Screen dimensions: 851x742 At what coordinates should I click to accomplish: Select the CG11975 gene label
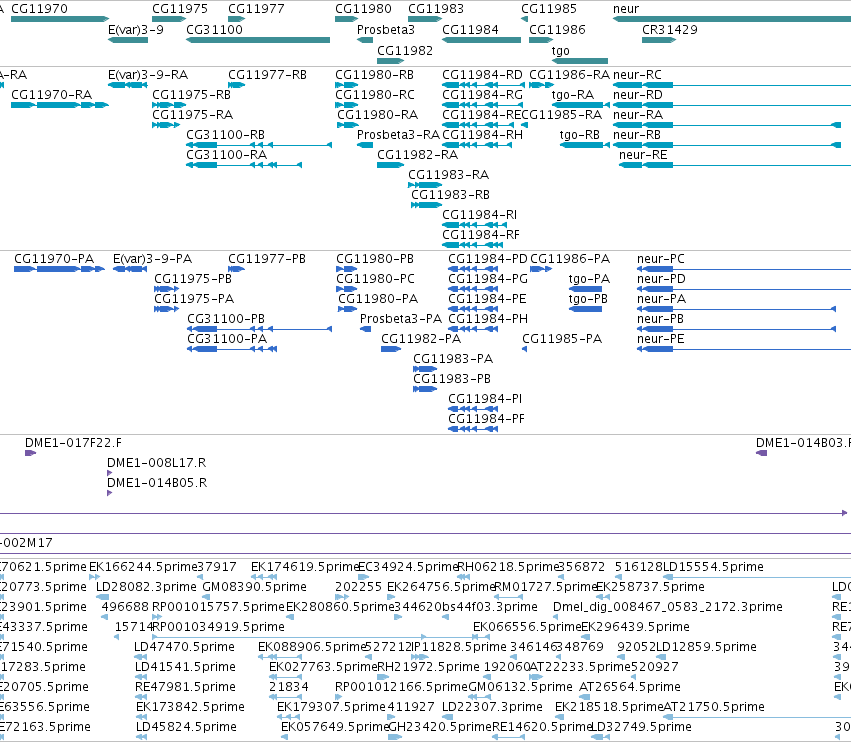click(x=180, y=9)
